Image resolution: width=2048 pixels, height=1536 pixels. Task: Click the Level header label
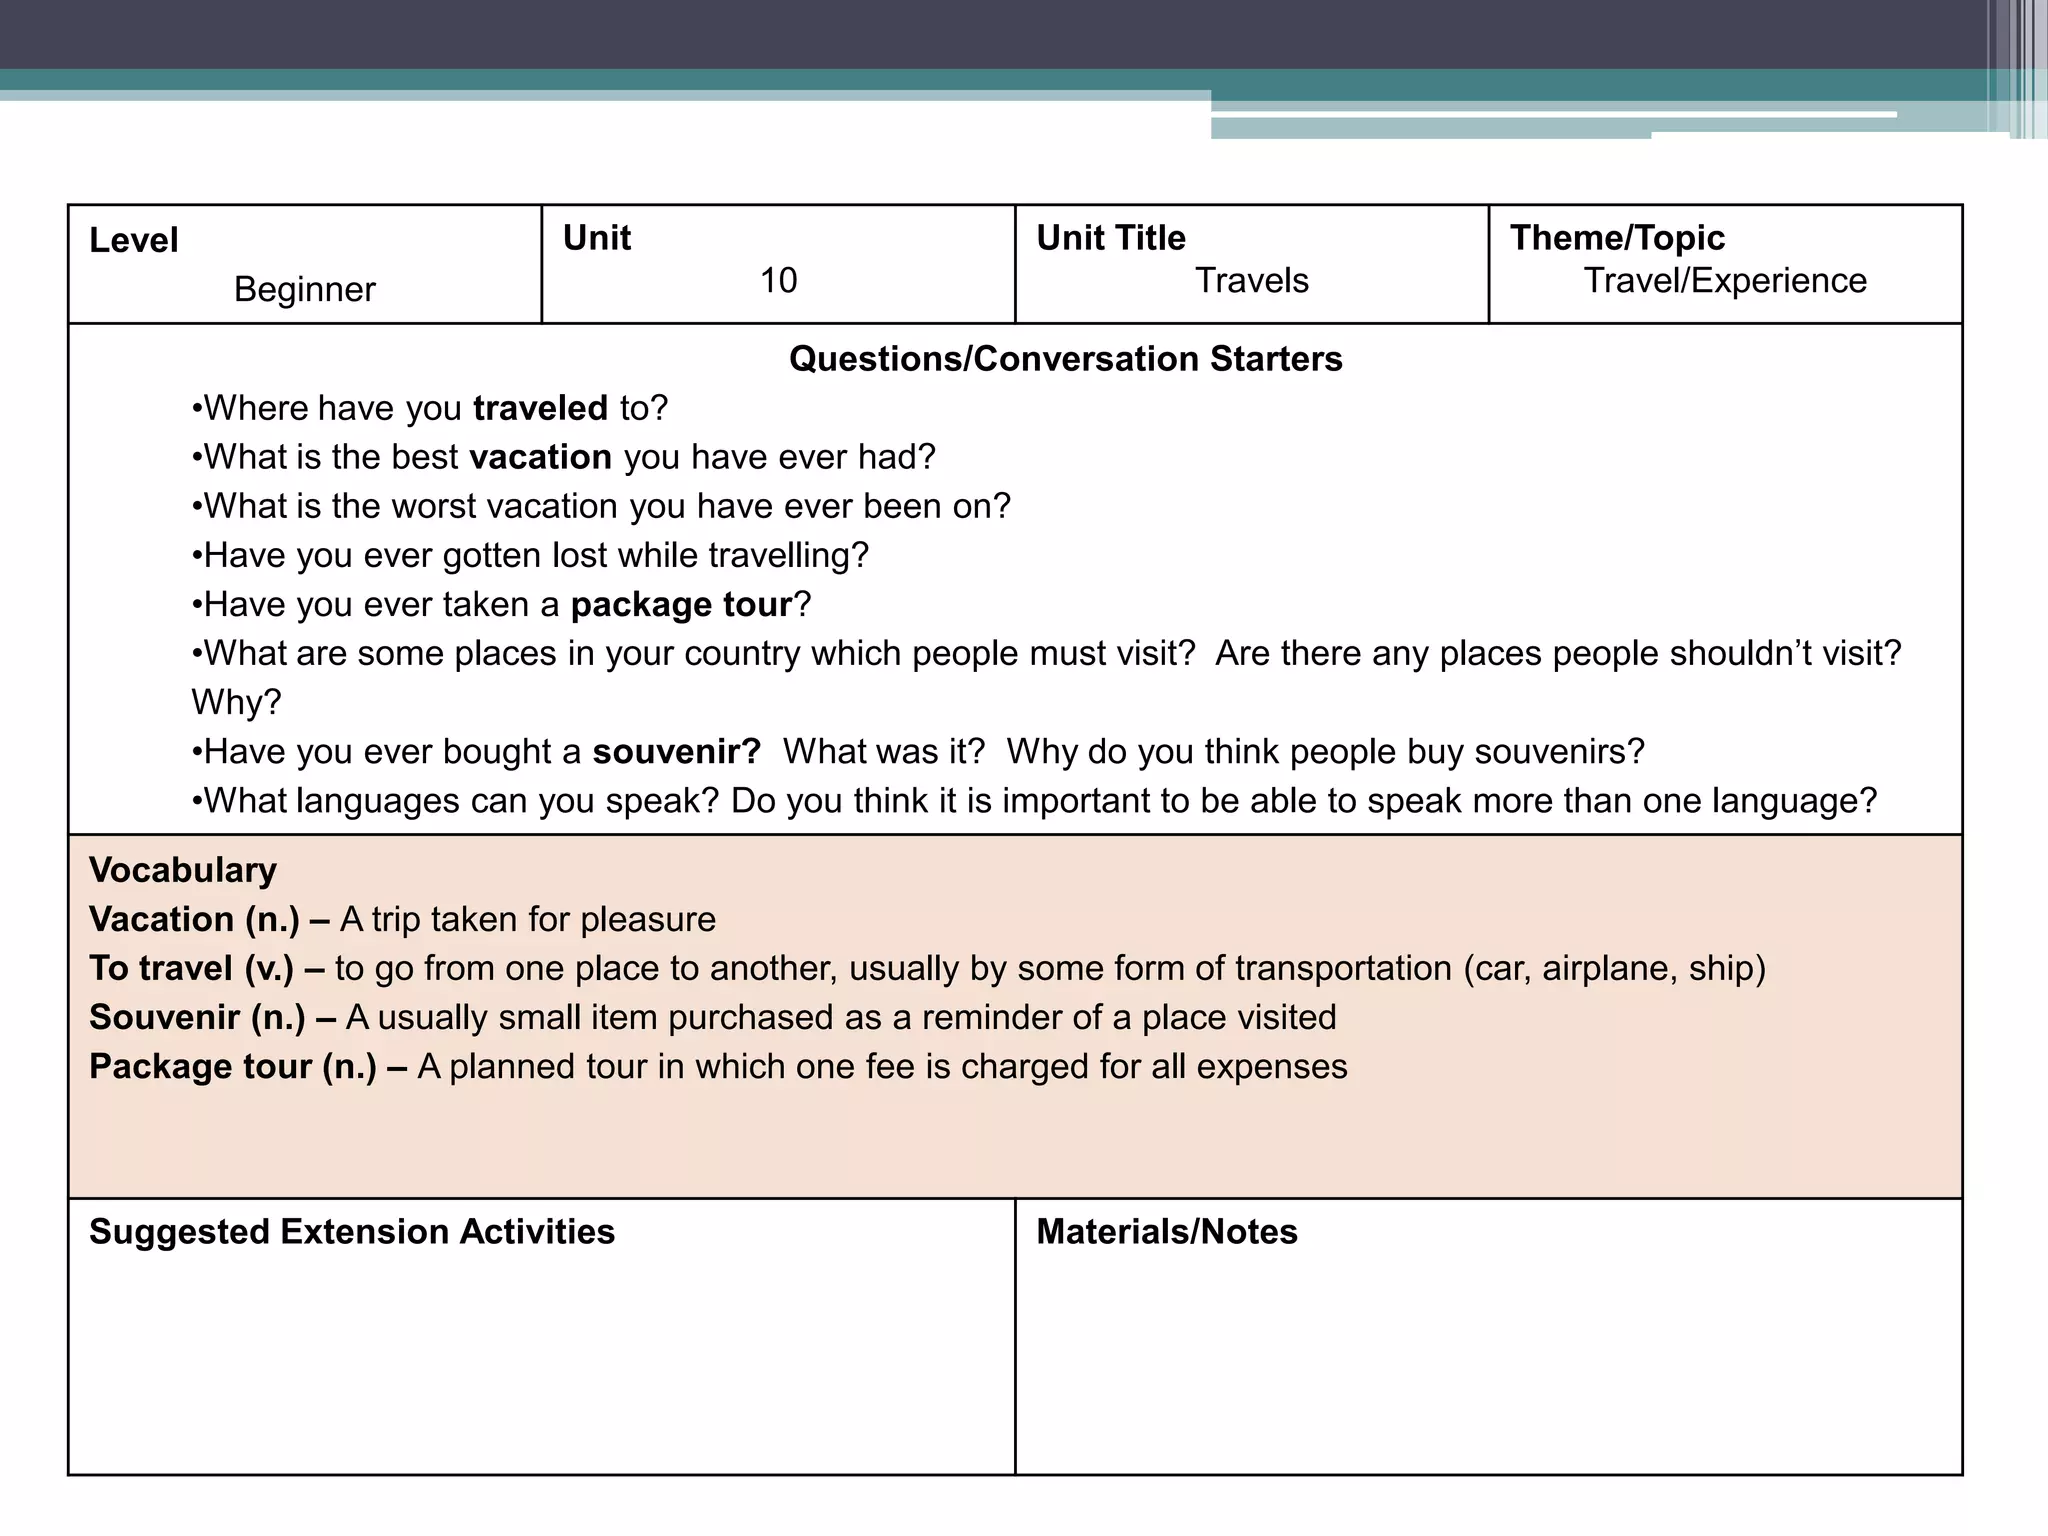(133, 241)
